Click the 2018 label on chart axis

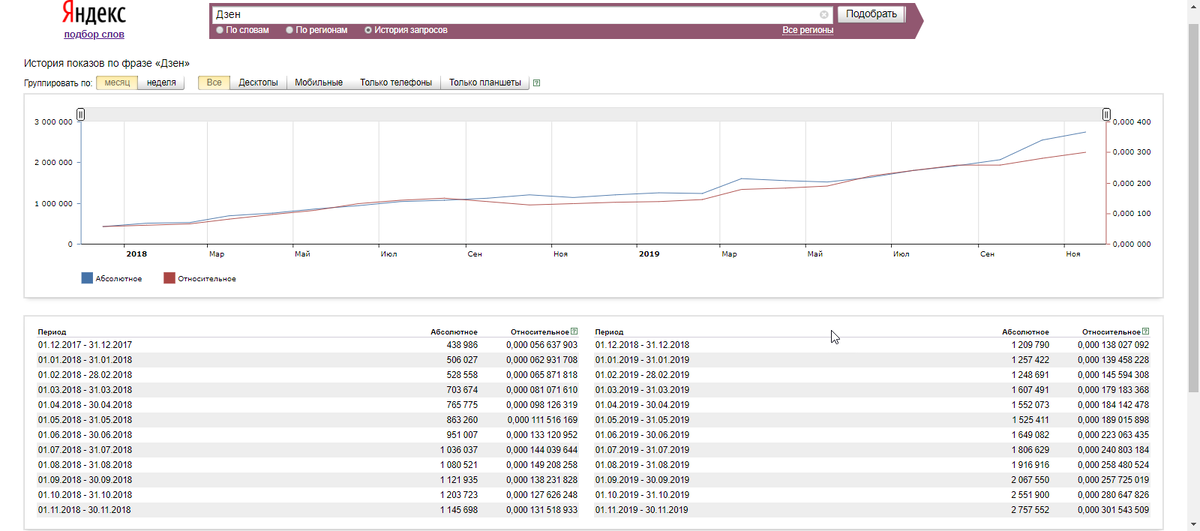coord(136,254)
